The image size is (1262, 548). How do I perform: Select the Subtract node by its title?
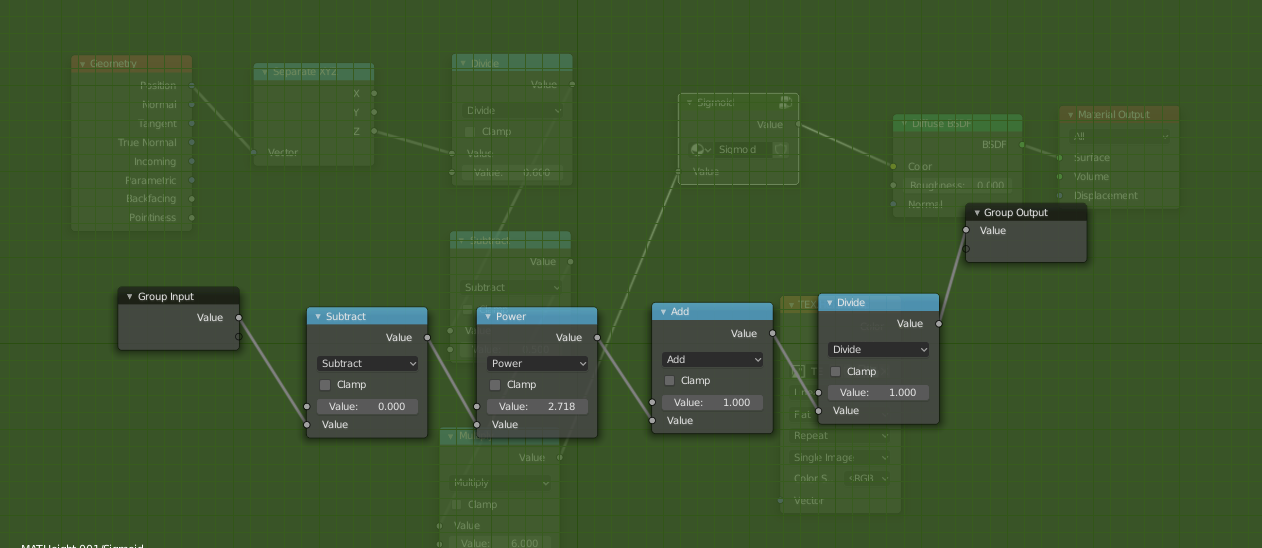click(346, 317)
